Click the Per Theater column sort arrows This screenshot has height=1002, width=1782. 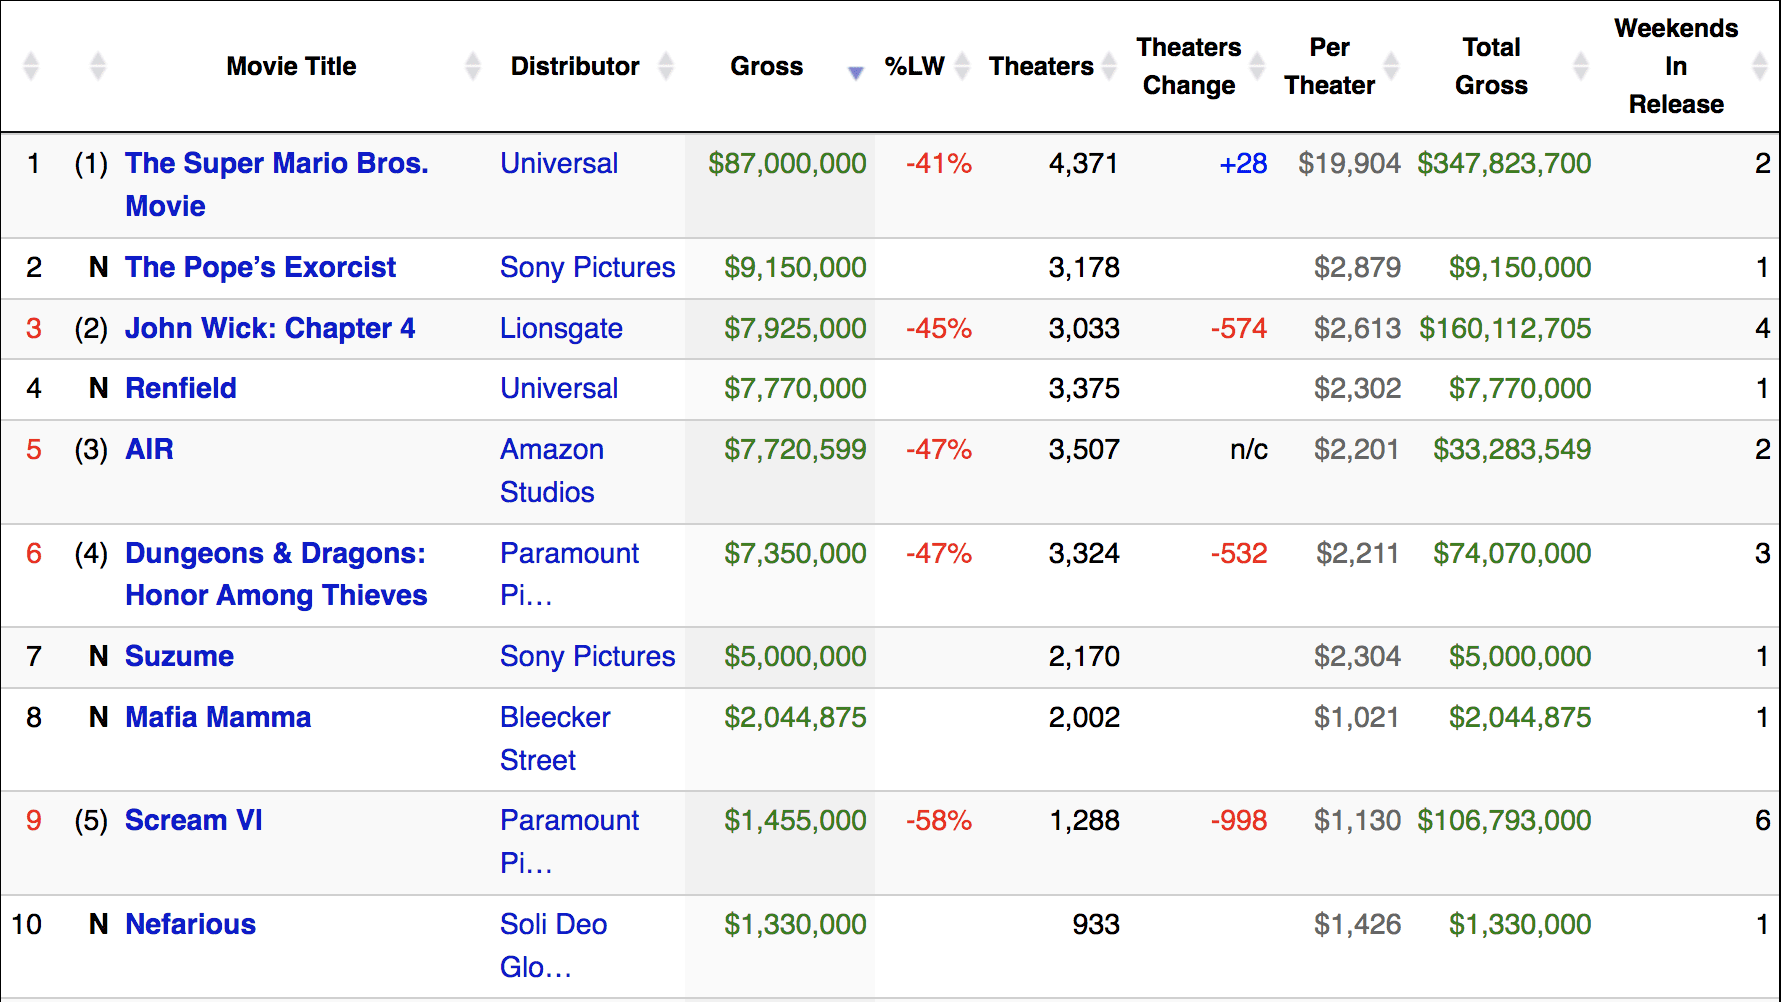(x=1391, y=66)
